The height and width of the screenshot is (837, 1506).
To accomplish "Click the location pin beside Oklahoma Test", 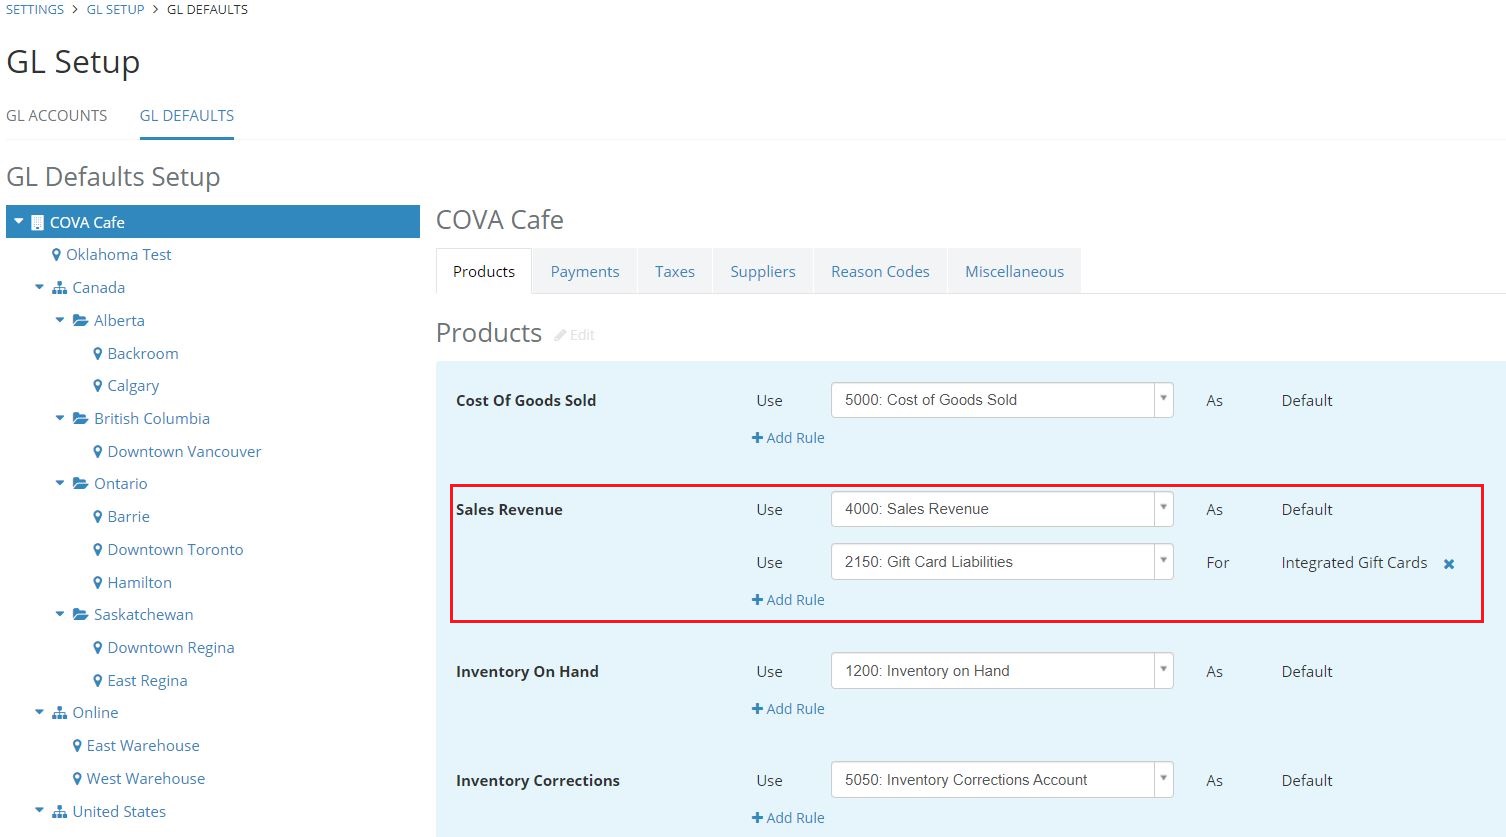I will (x=57, y=254).
